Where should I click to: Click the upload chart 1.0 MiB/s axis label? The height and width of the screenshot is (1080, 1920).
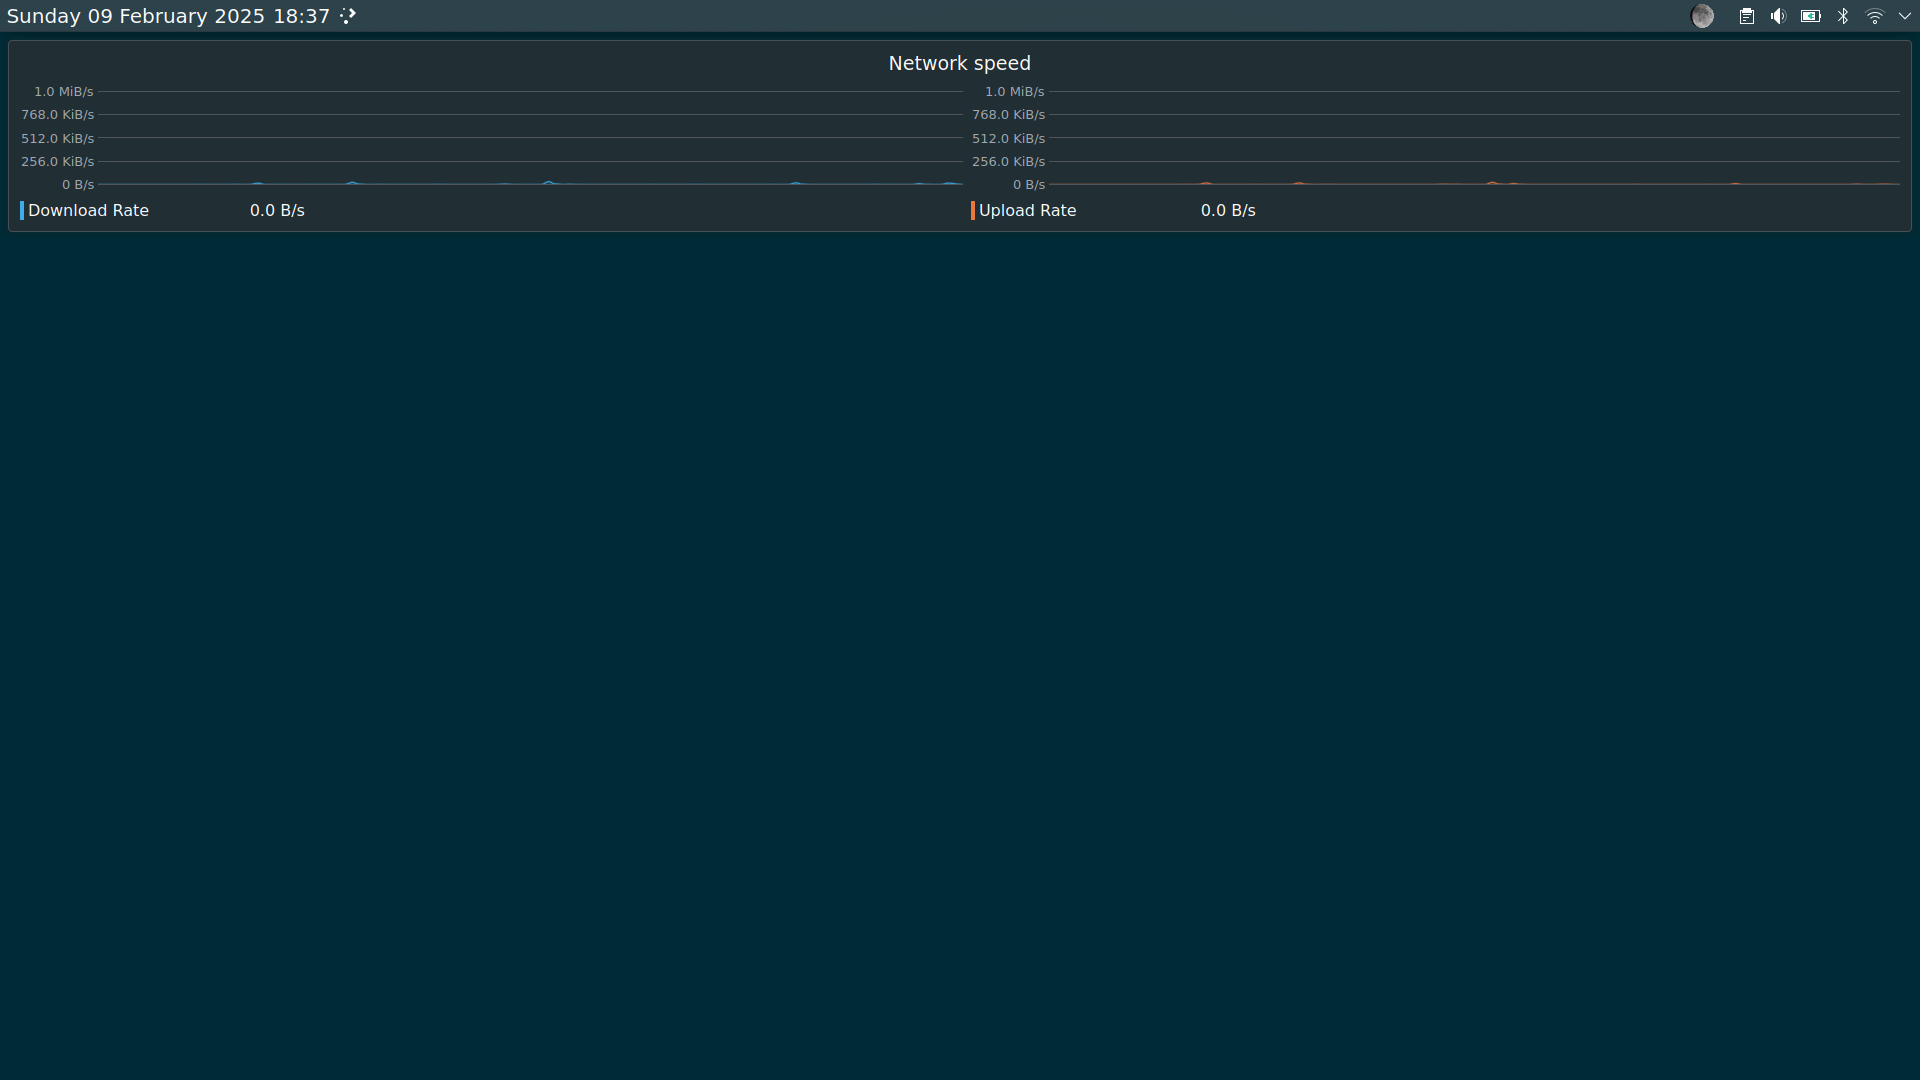[x=1015, y=92]
